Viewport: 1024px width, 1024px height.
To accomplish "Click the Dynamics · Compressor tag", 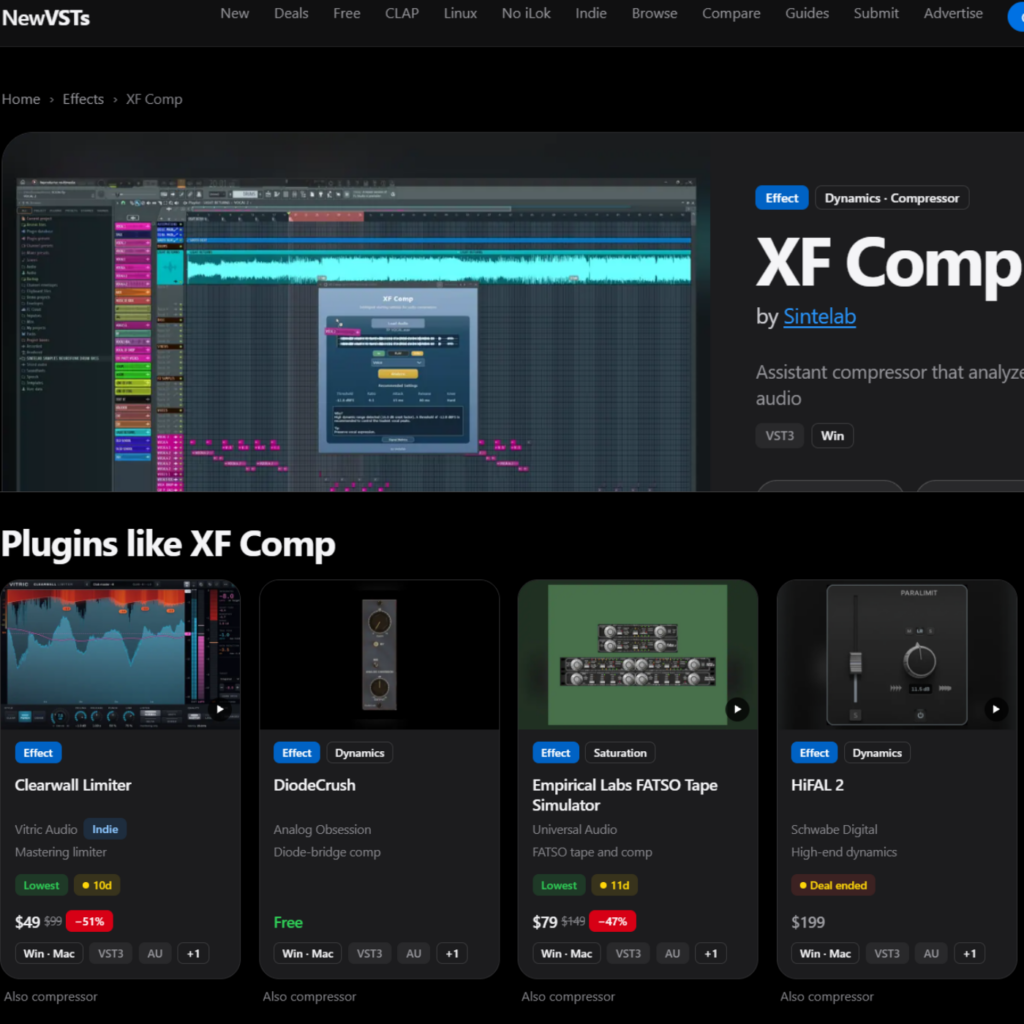I will click(x=891, y=198).
